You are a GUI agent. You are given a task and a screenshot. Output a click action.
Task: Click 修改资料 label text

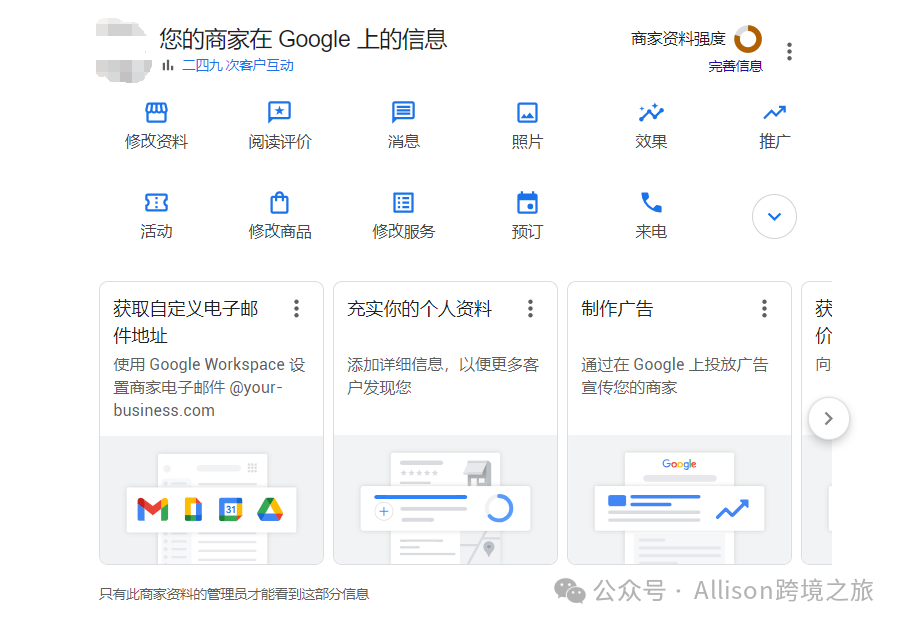coord(156,142)
